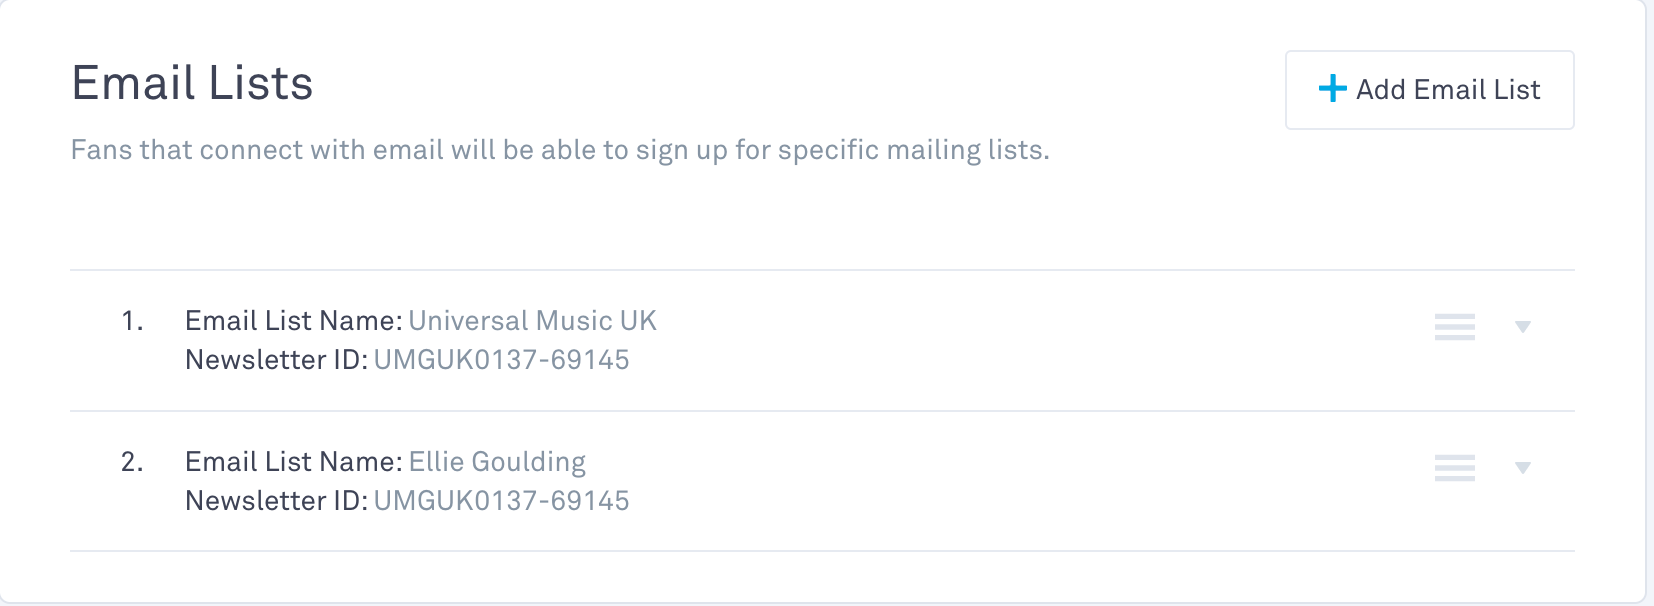1654x606 pixels.
Task: Grab the Universal Music UK reorder handle
Action: 1454,327
